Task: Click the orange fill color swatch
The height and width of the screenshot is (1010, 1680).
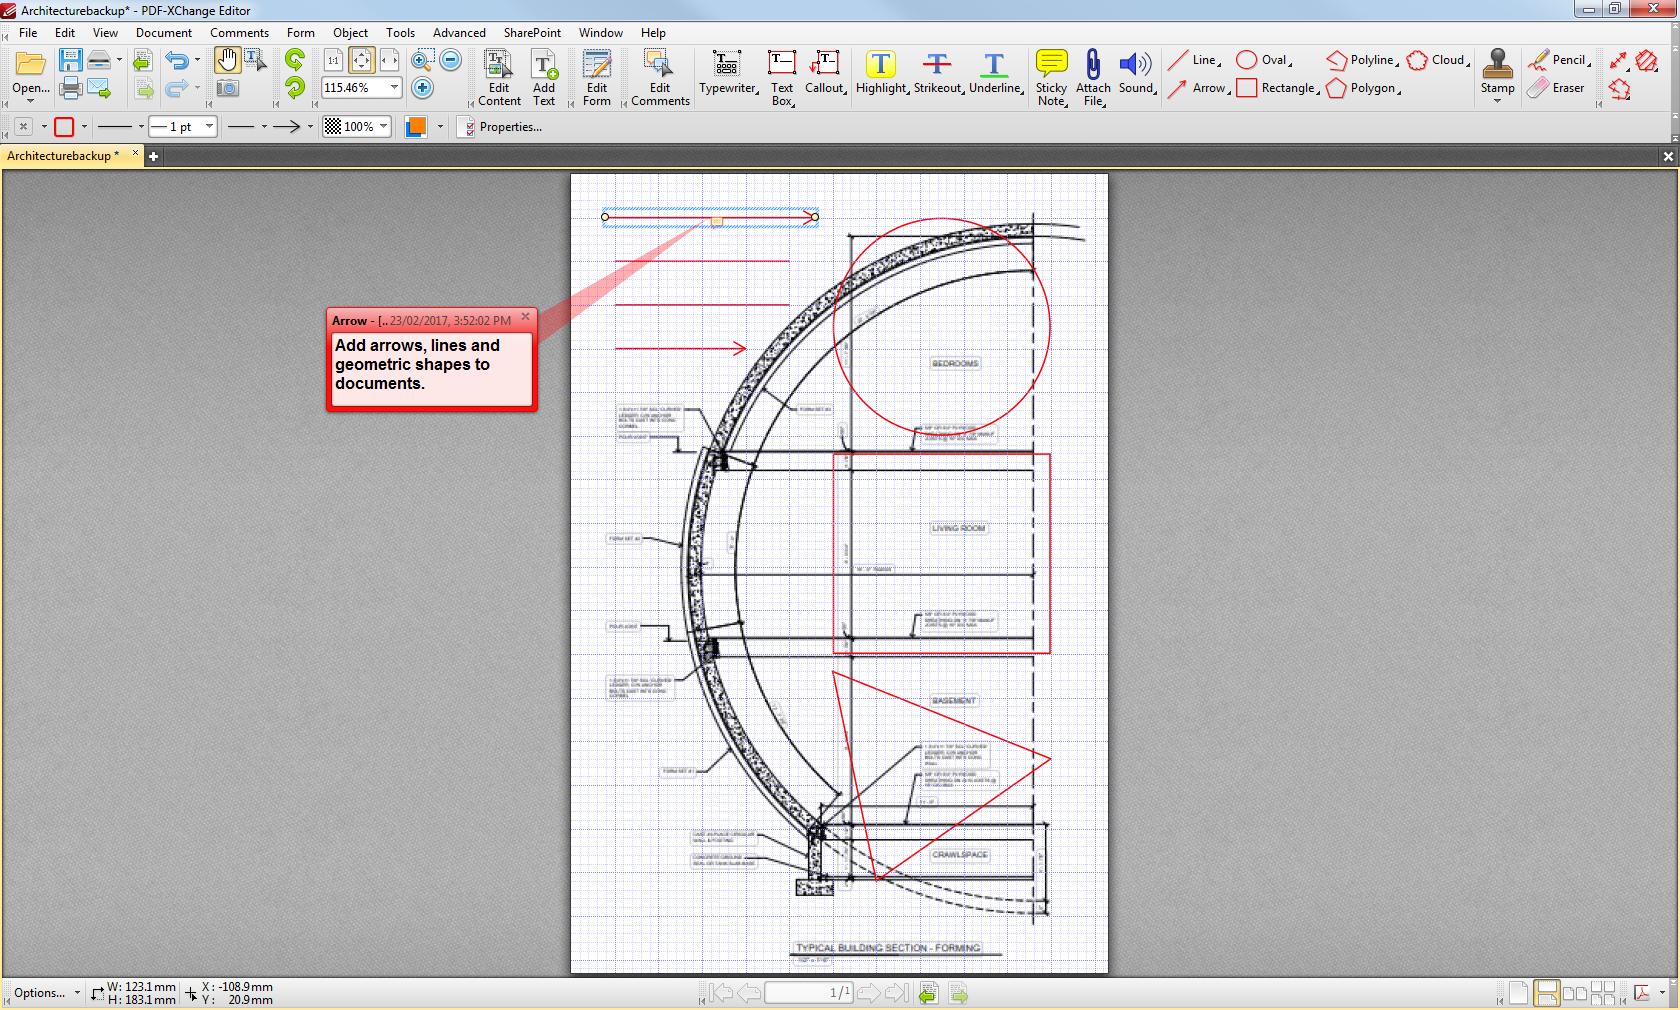Action: 416,127
